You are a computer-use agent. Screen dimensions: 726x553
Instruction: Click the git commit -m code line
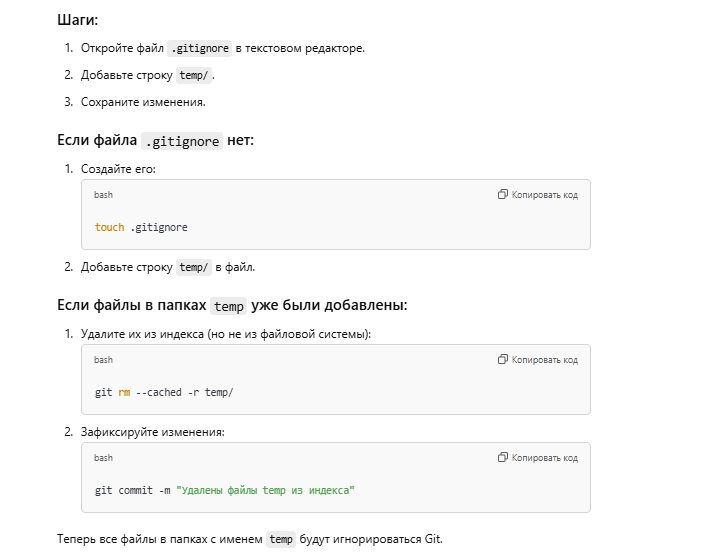(x=225, y=490)
